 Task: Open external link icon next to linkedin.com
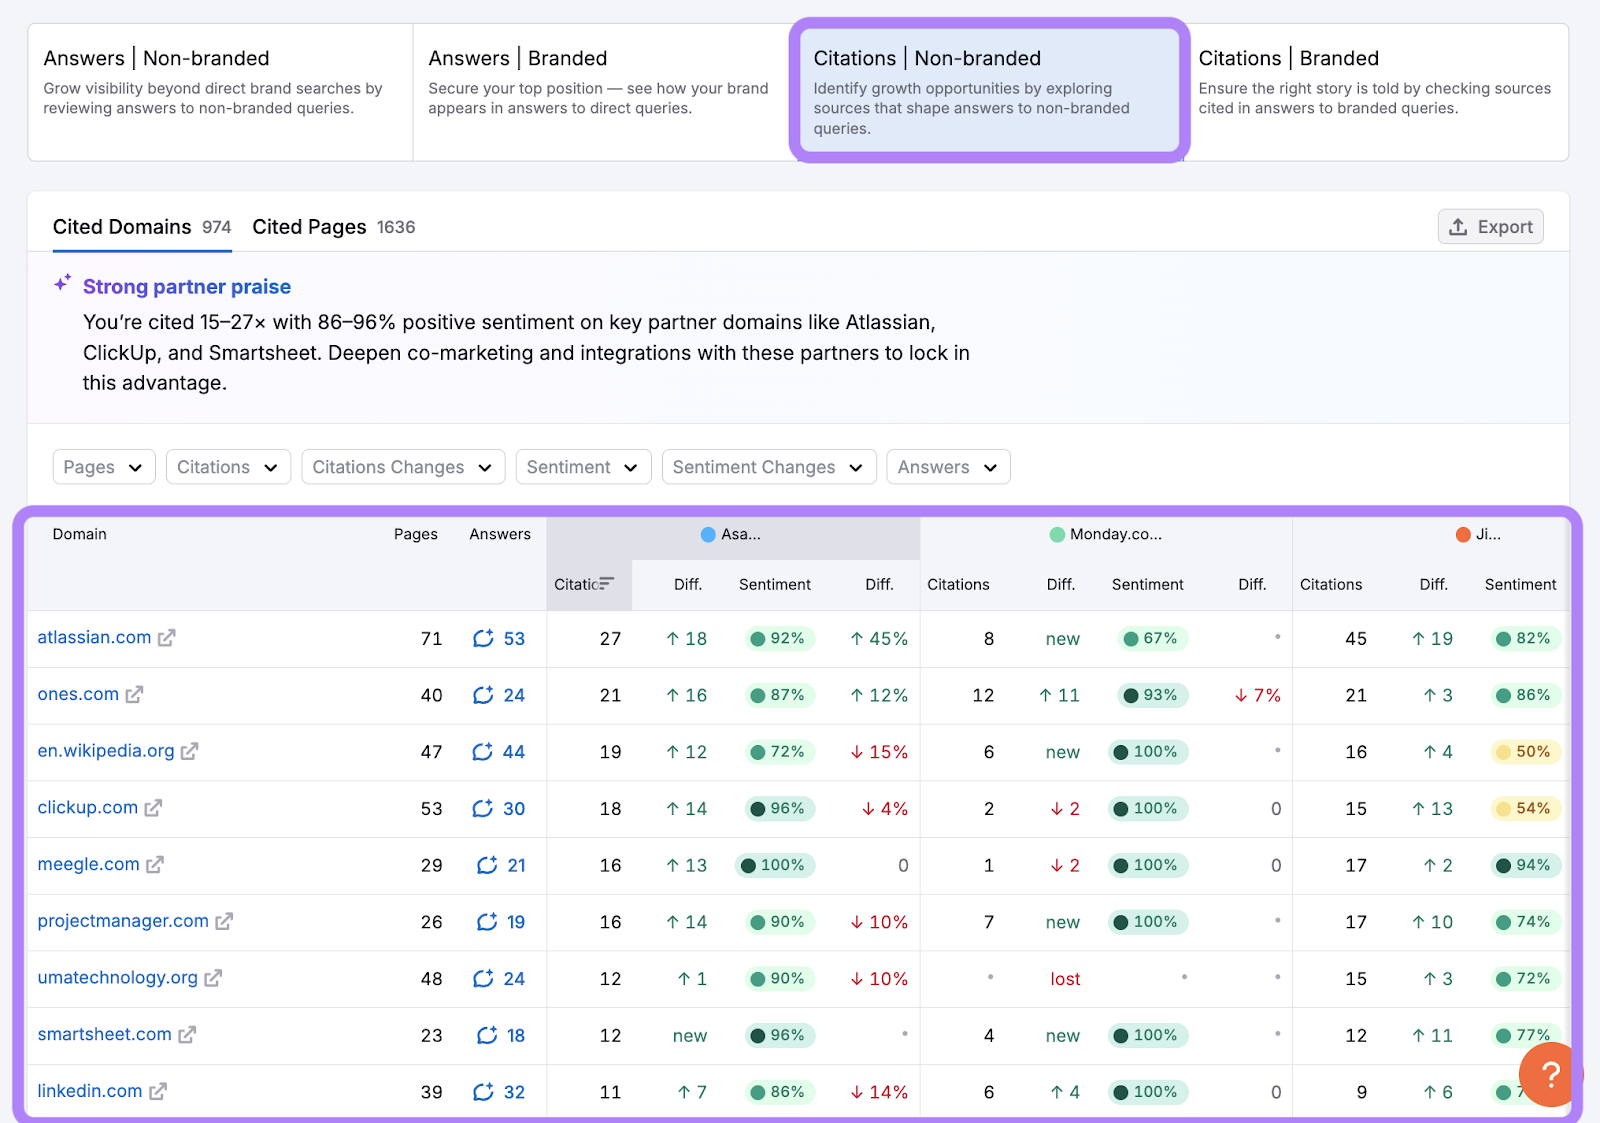[158, 1092]
